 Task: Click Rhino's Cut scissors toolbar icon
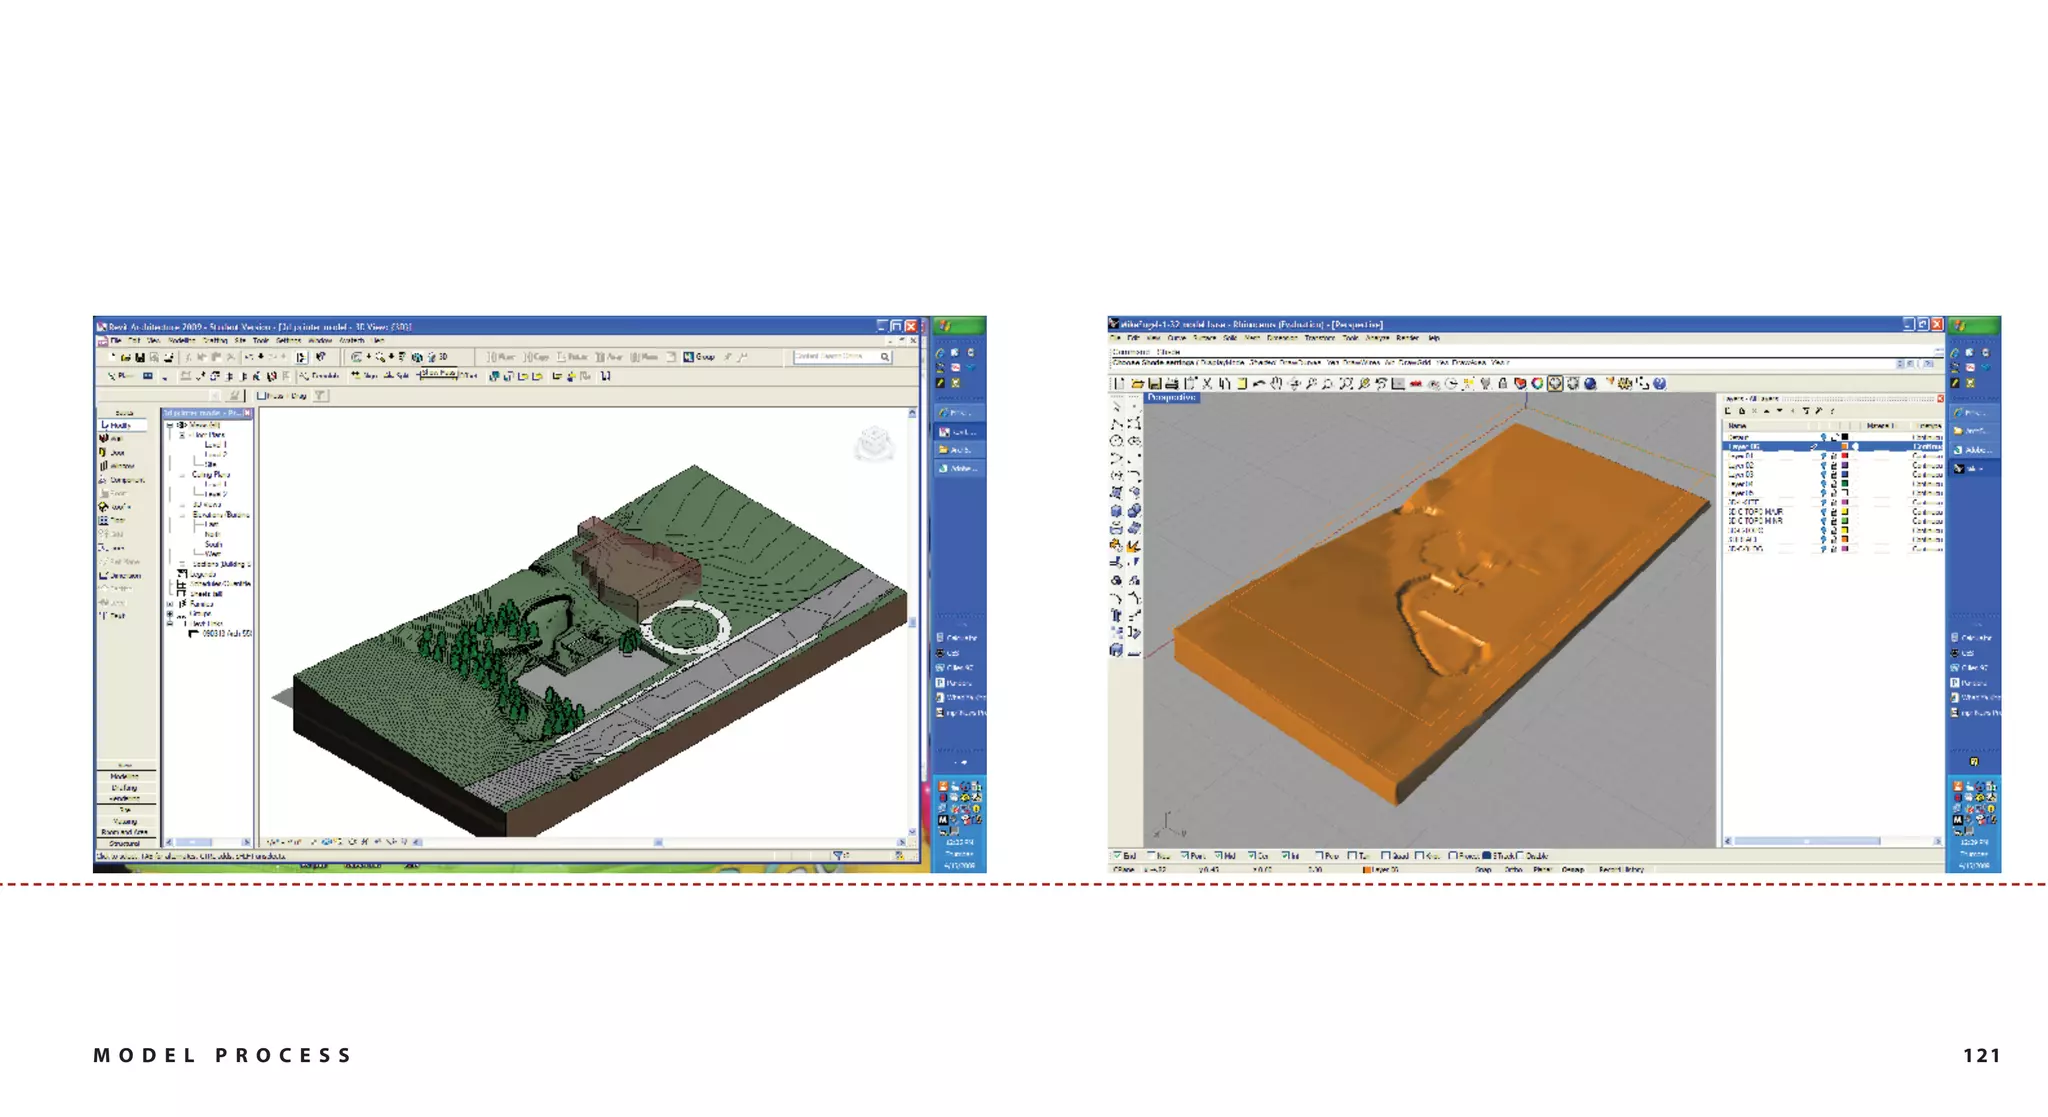click(x=1207, y=383)
